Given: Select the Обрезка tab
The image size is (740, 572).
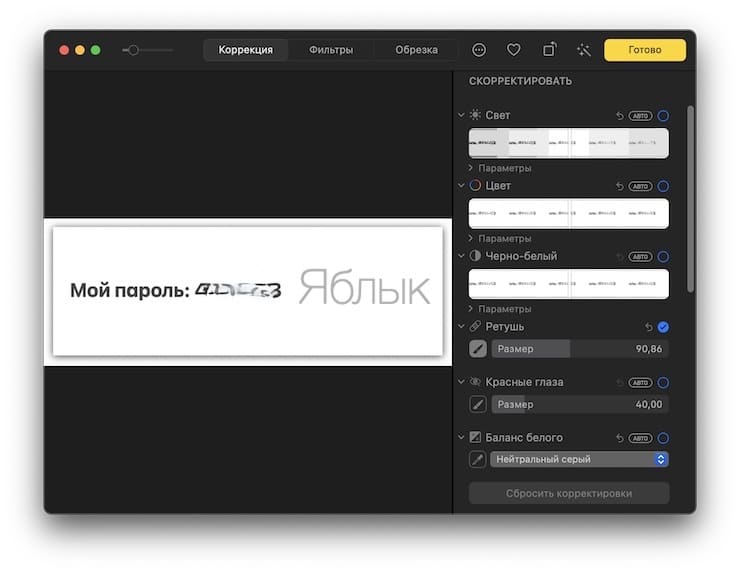Looking at the screenshot, I should pyautogui.click(x=416, y=50).
